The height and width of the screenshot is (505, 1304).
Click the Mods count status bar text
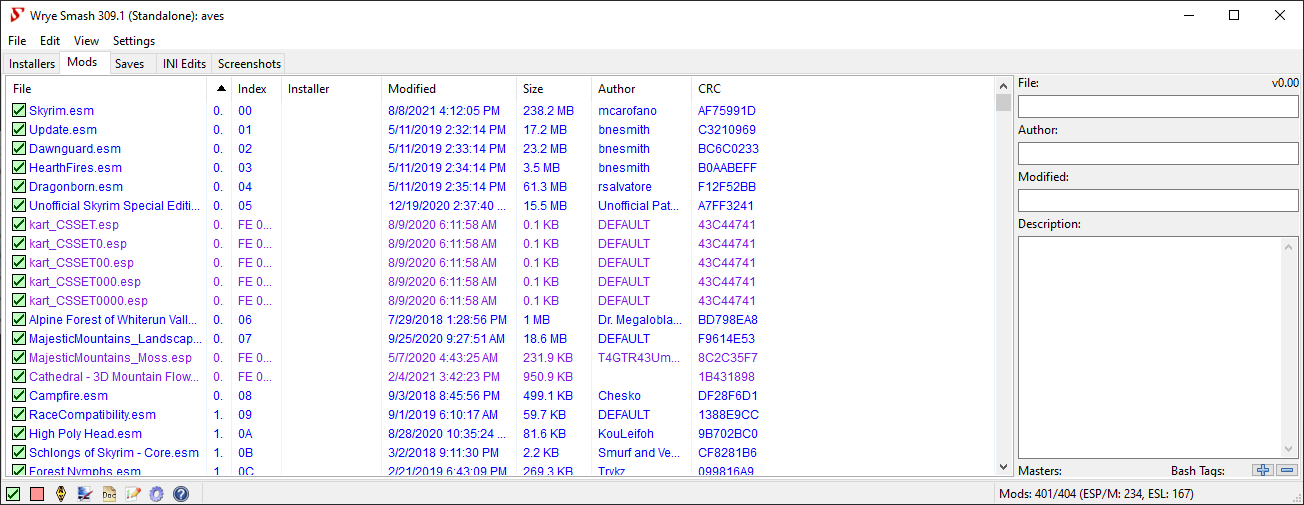pos(1096,494)
